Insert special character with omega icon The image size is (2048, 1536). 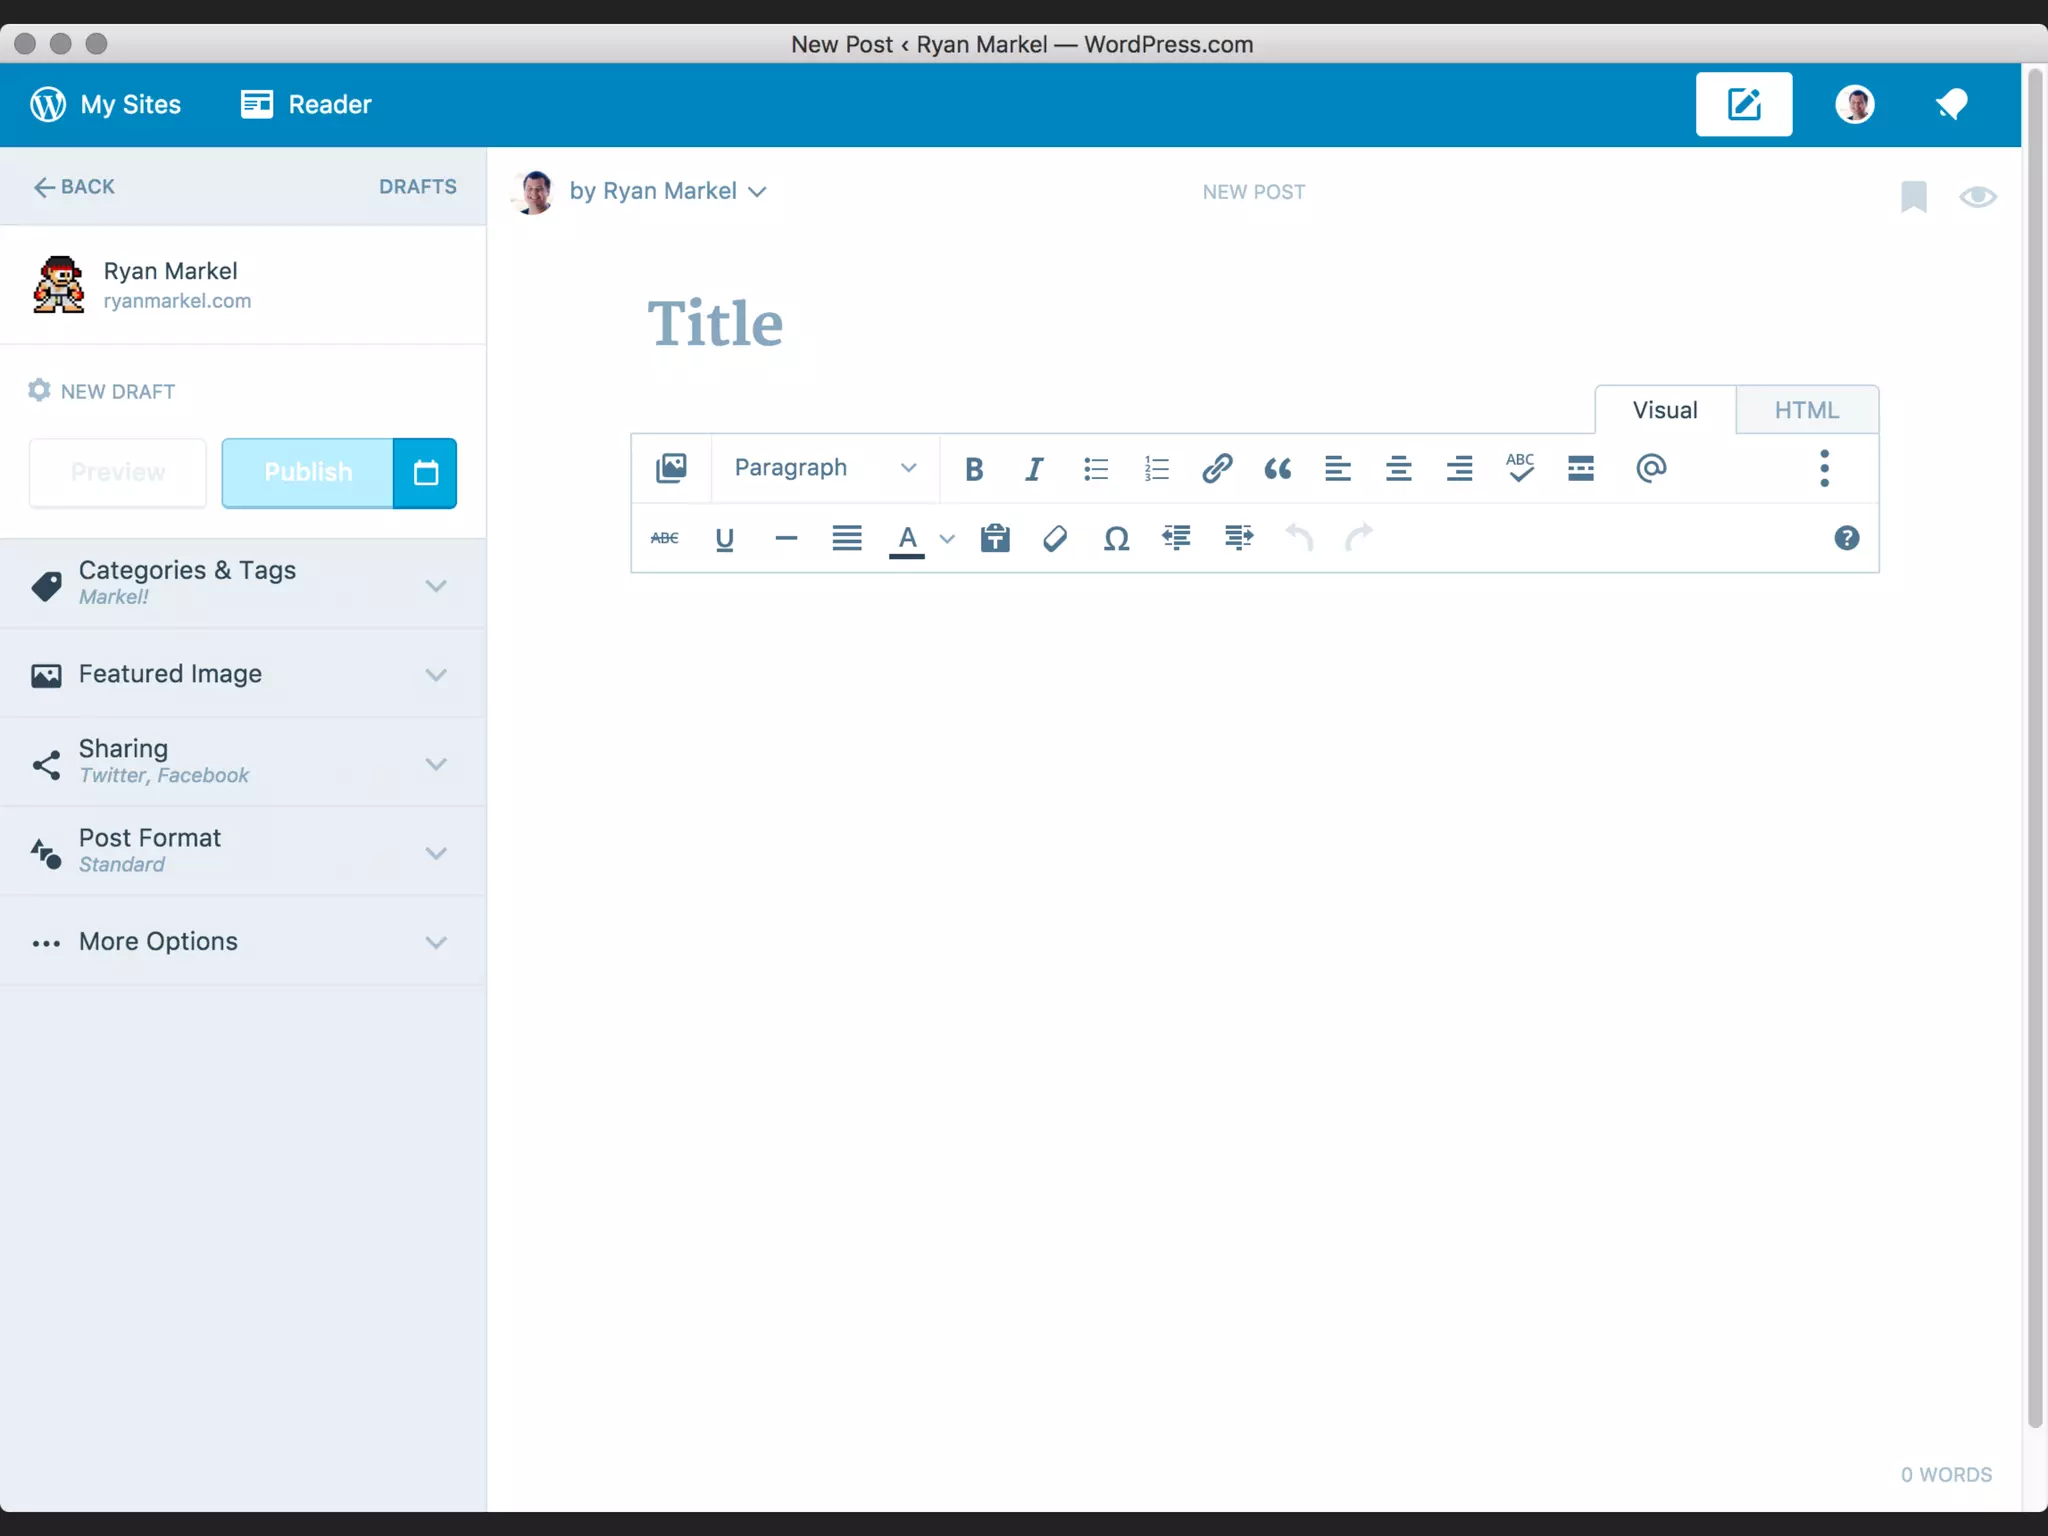[1116, 539]
